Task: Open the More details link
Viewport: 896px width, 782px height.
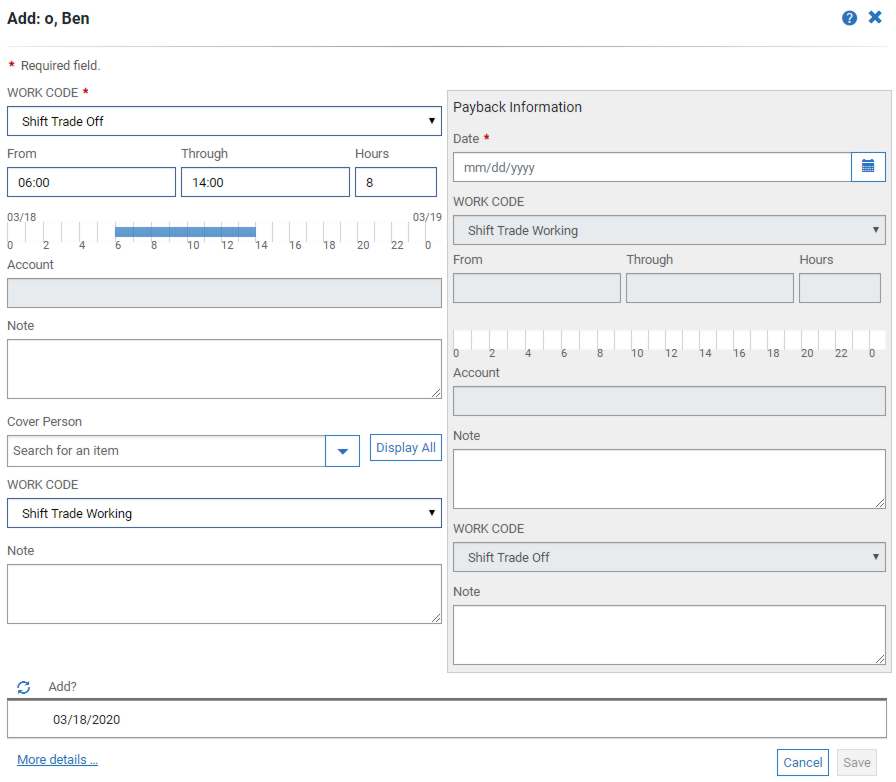Action: click(x=57, y=760)
